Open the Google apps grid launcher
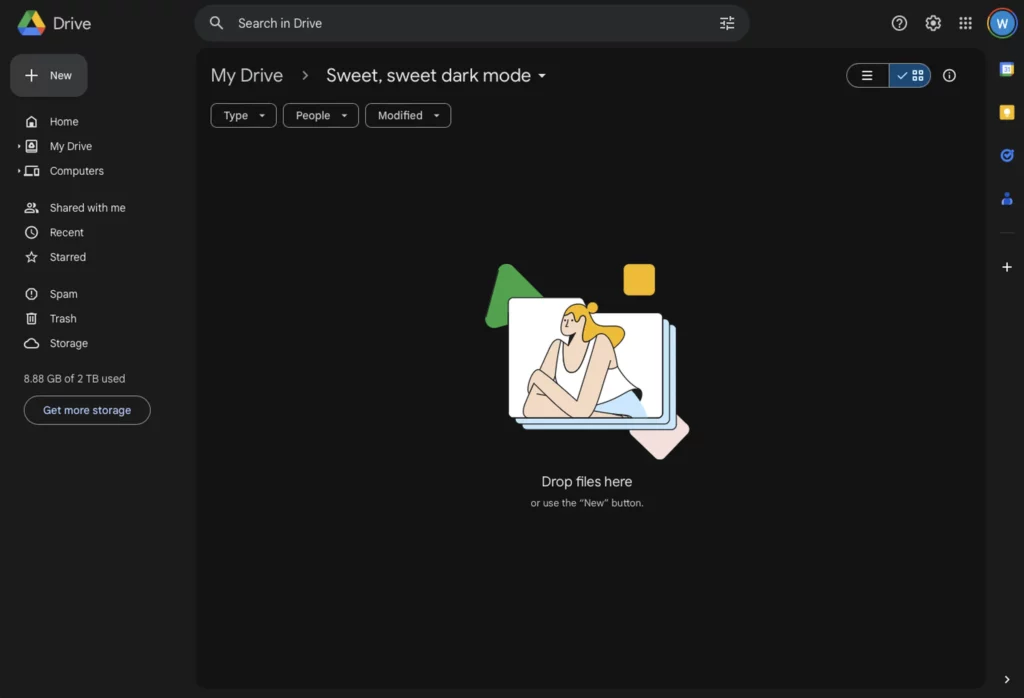This screenshot has height=698, width=1024. click(x=965, y=23)
